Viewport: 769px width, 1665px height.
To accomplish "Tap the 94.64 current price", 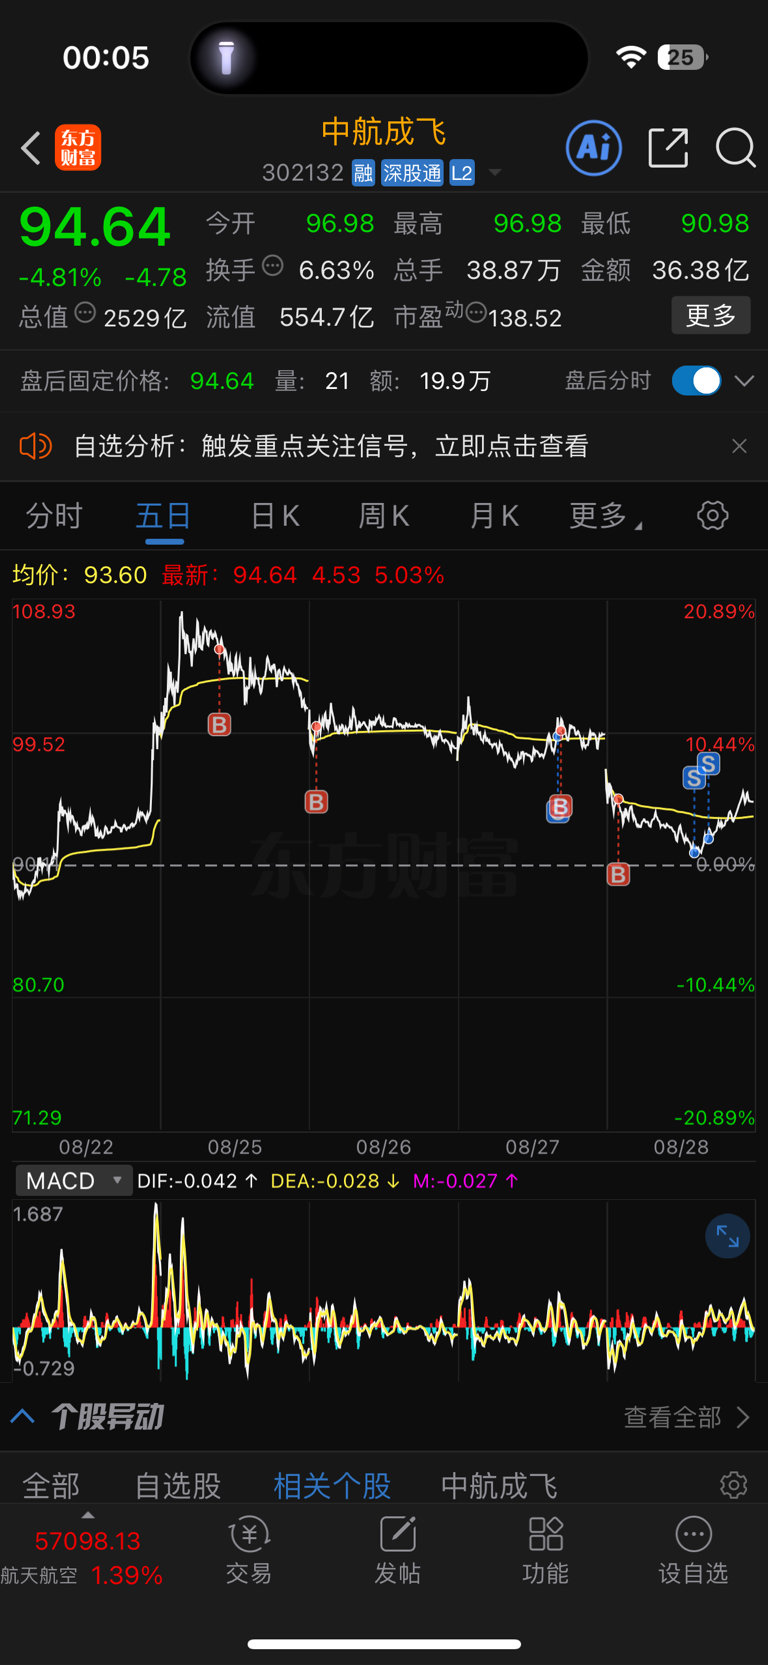I will (95, 227).
